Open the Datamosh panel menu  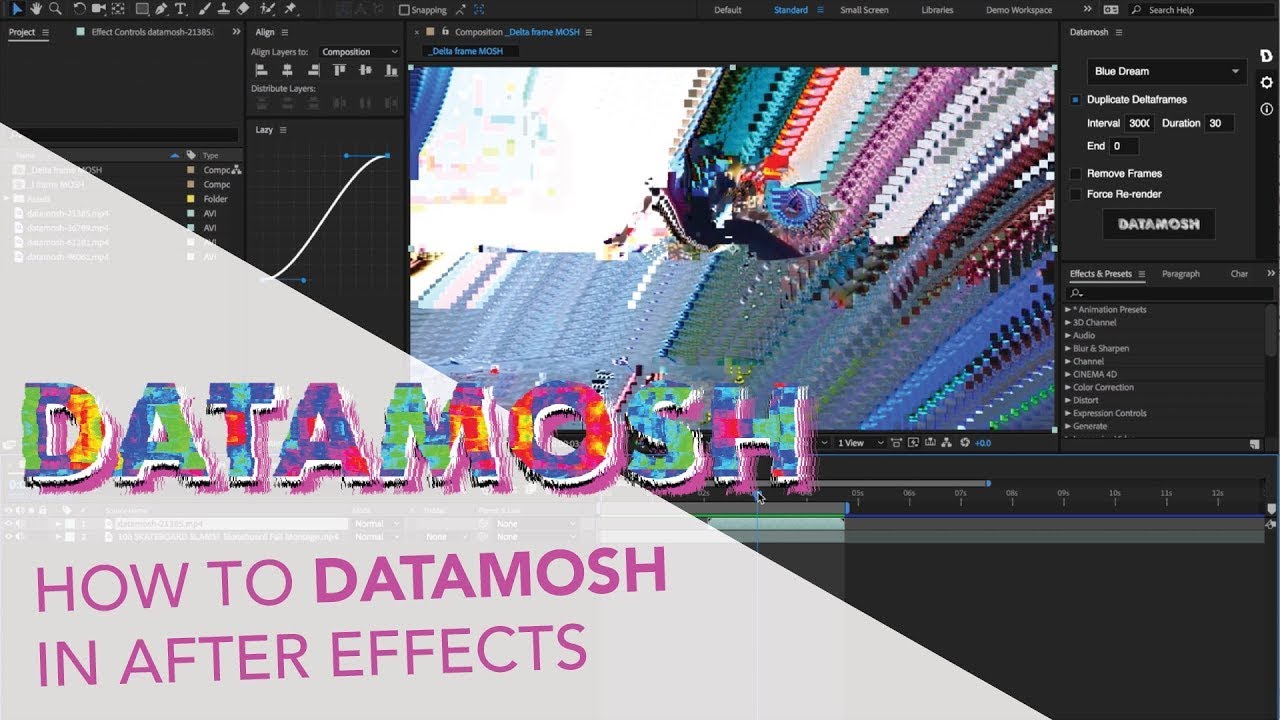click(x=1118, y=33)
